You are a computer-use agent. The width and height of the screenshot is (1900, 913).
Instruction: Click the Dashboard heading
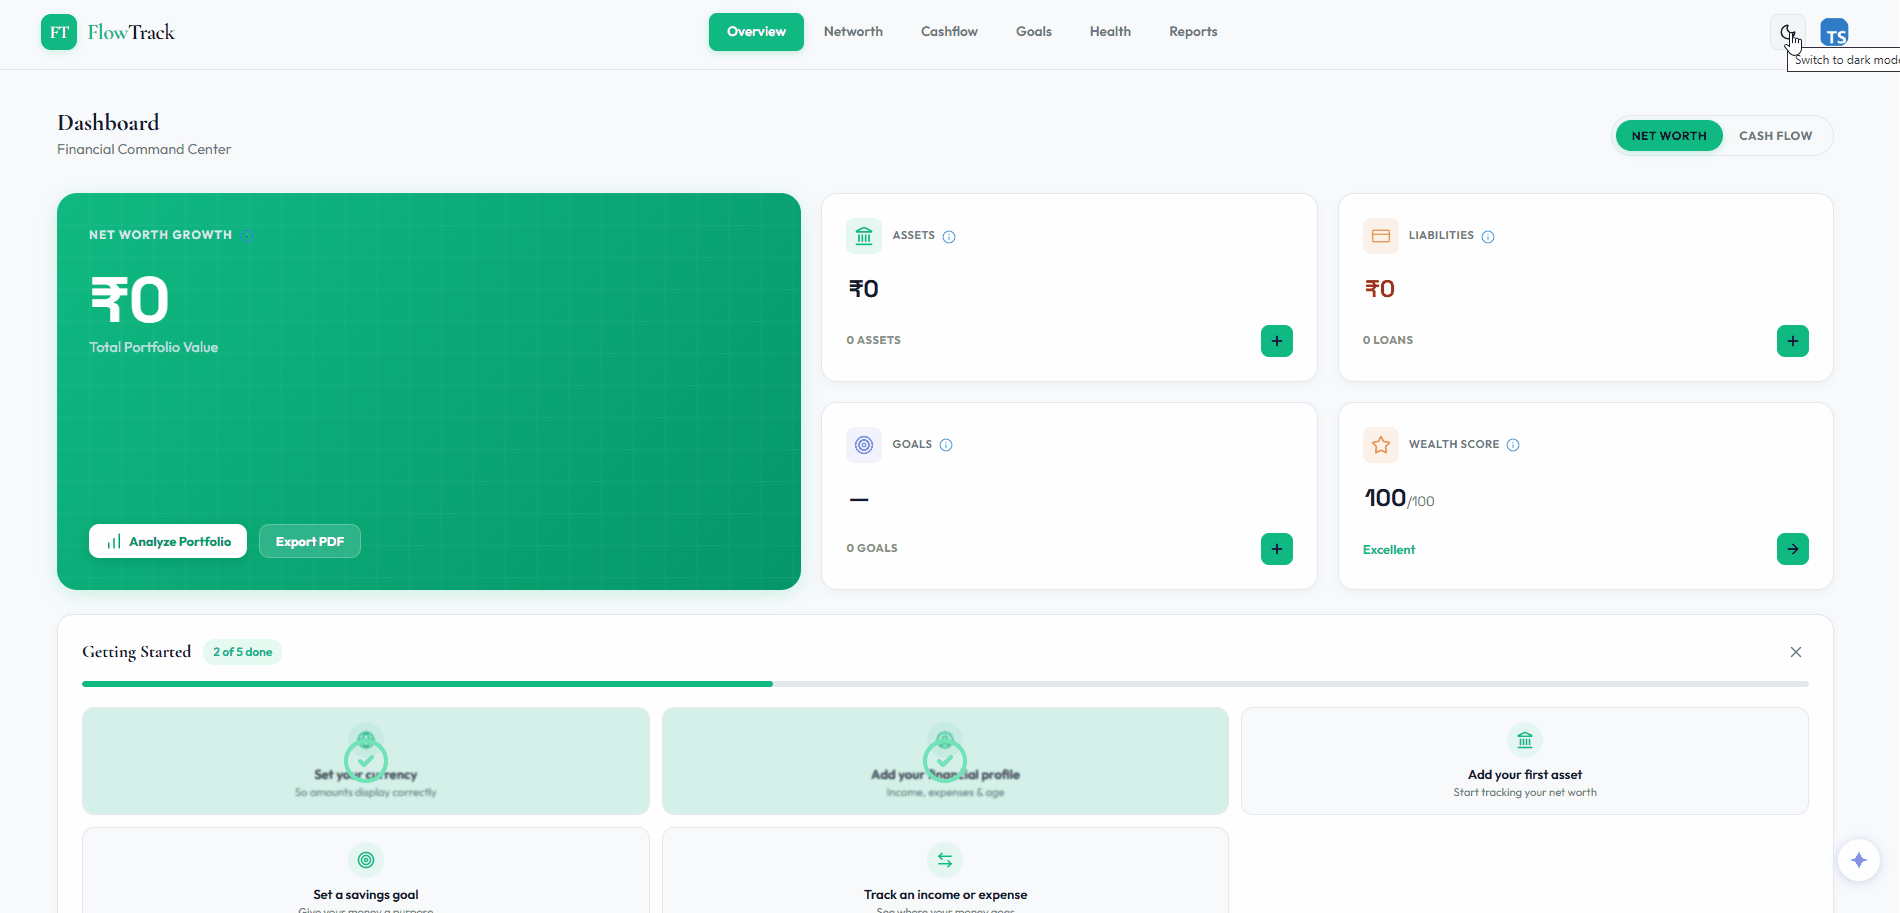pyautogui.click(x=108, y=123)
